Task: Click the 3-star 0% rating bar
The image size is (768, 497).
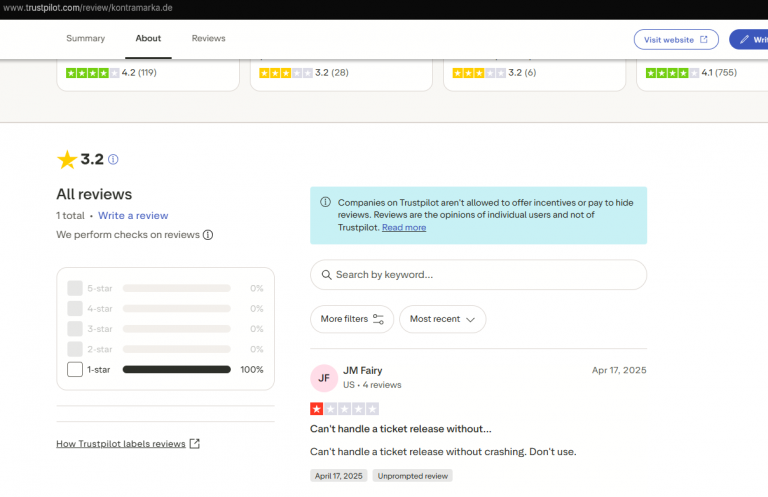Action: click(x=176, y=329)
